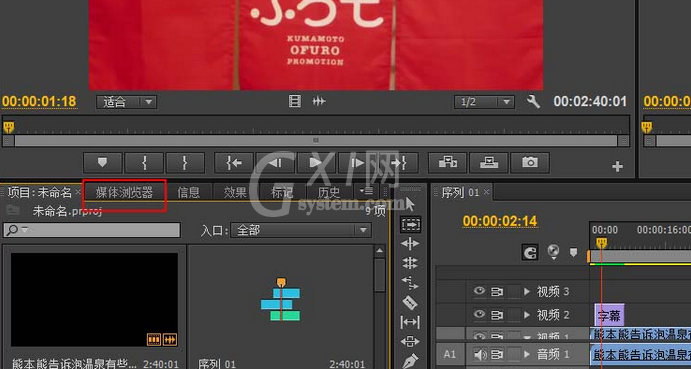Switch to 效果 tab
This screenshot has height=369, width=691.
click(235, 192)
